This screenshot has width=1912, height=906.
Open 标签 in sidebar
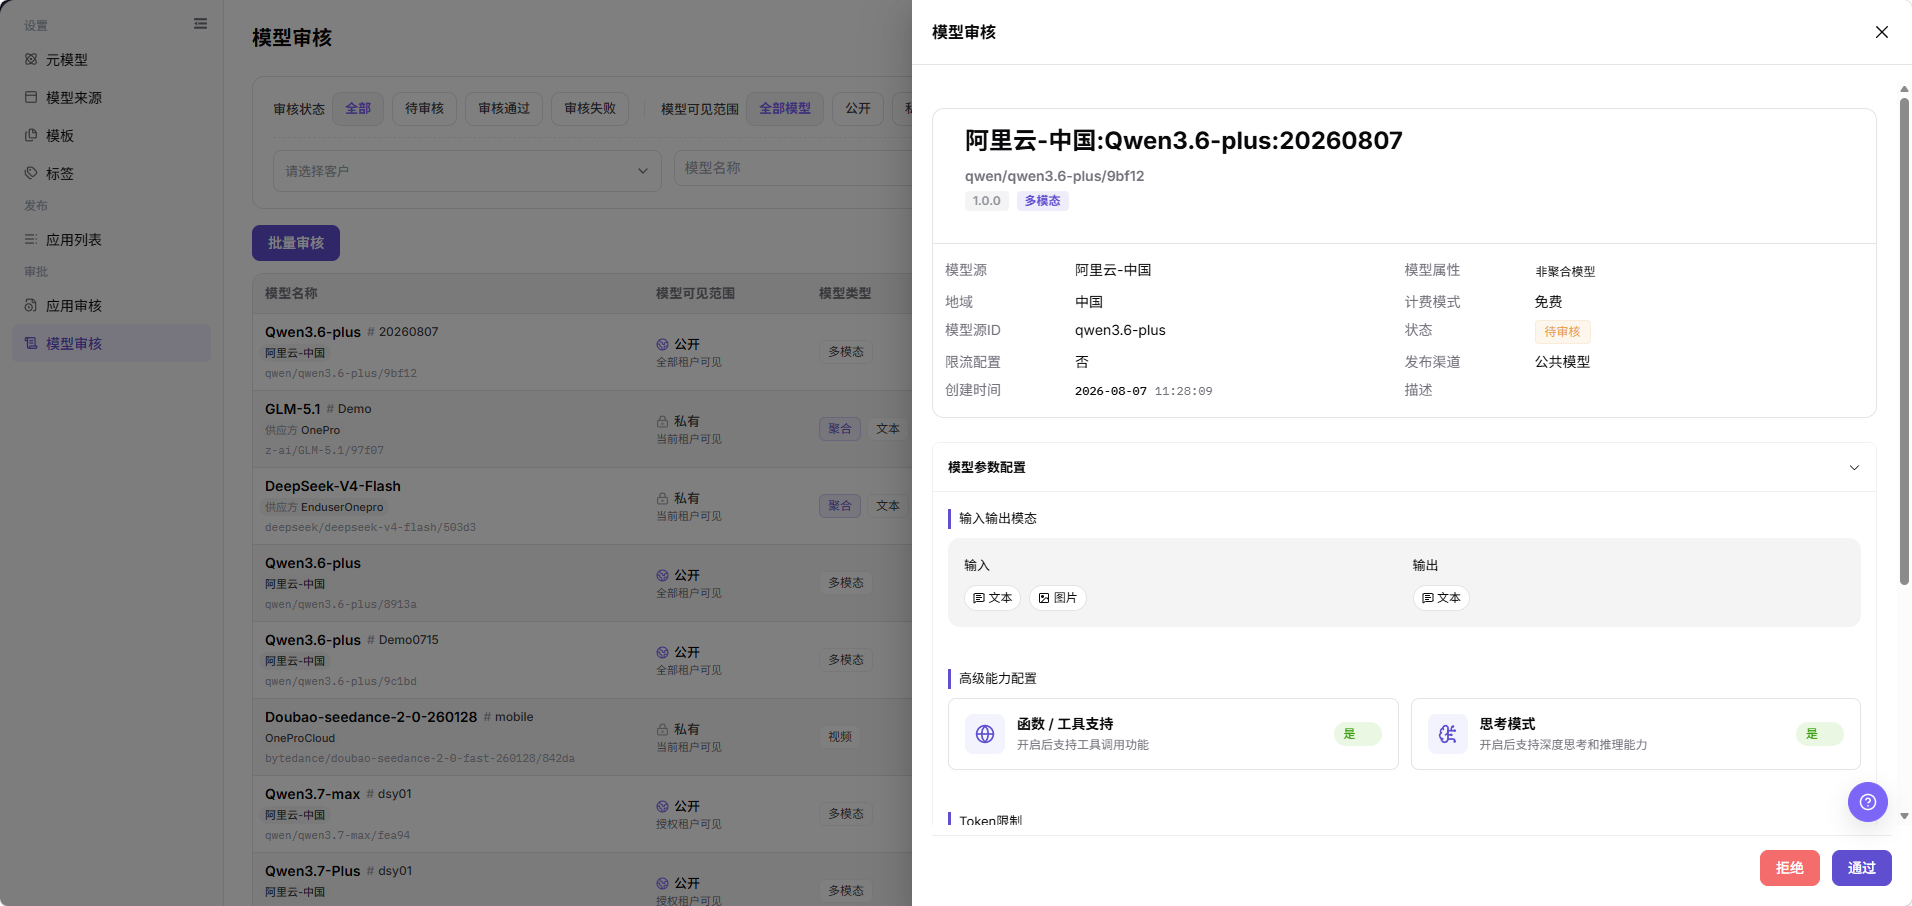point(111,174)
